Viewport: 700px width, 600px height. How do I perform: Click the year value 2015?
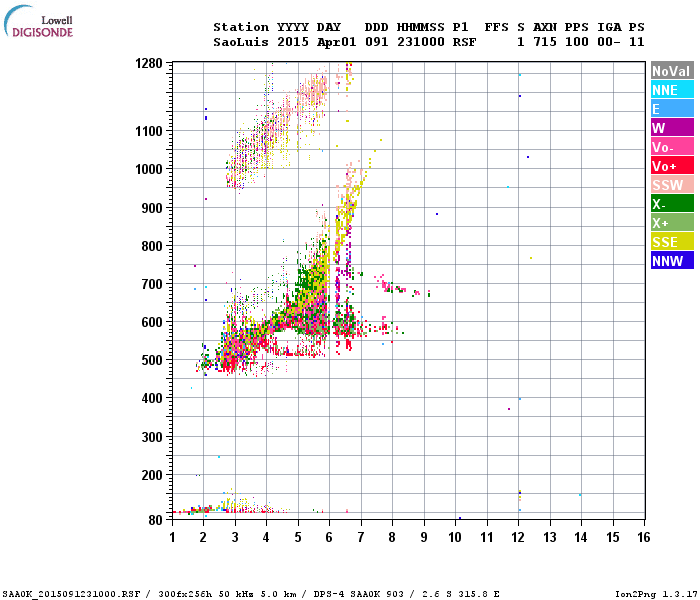click(293, 42)
